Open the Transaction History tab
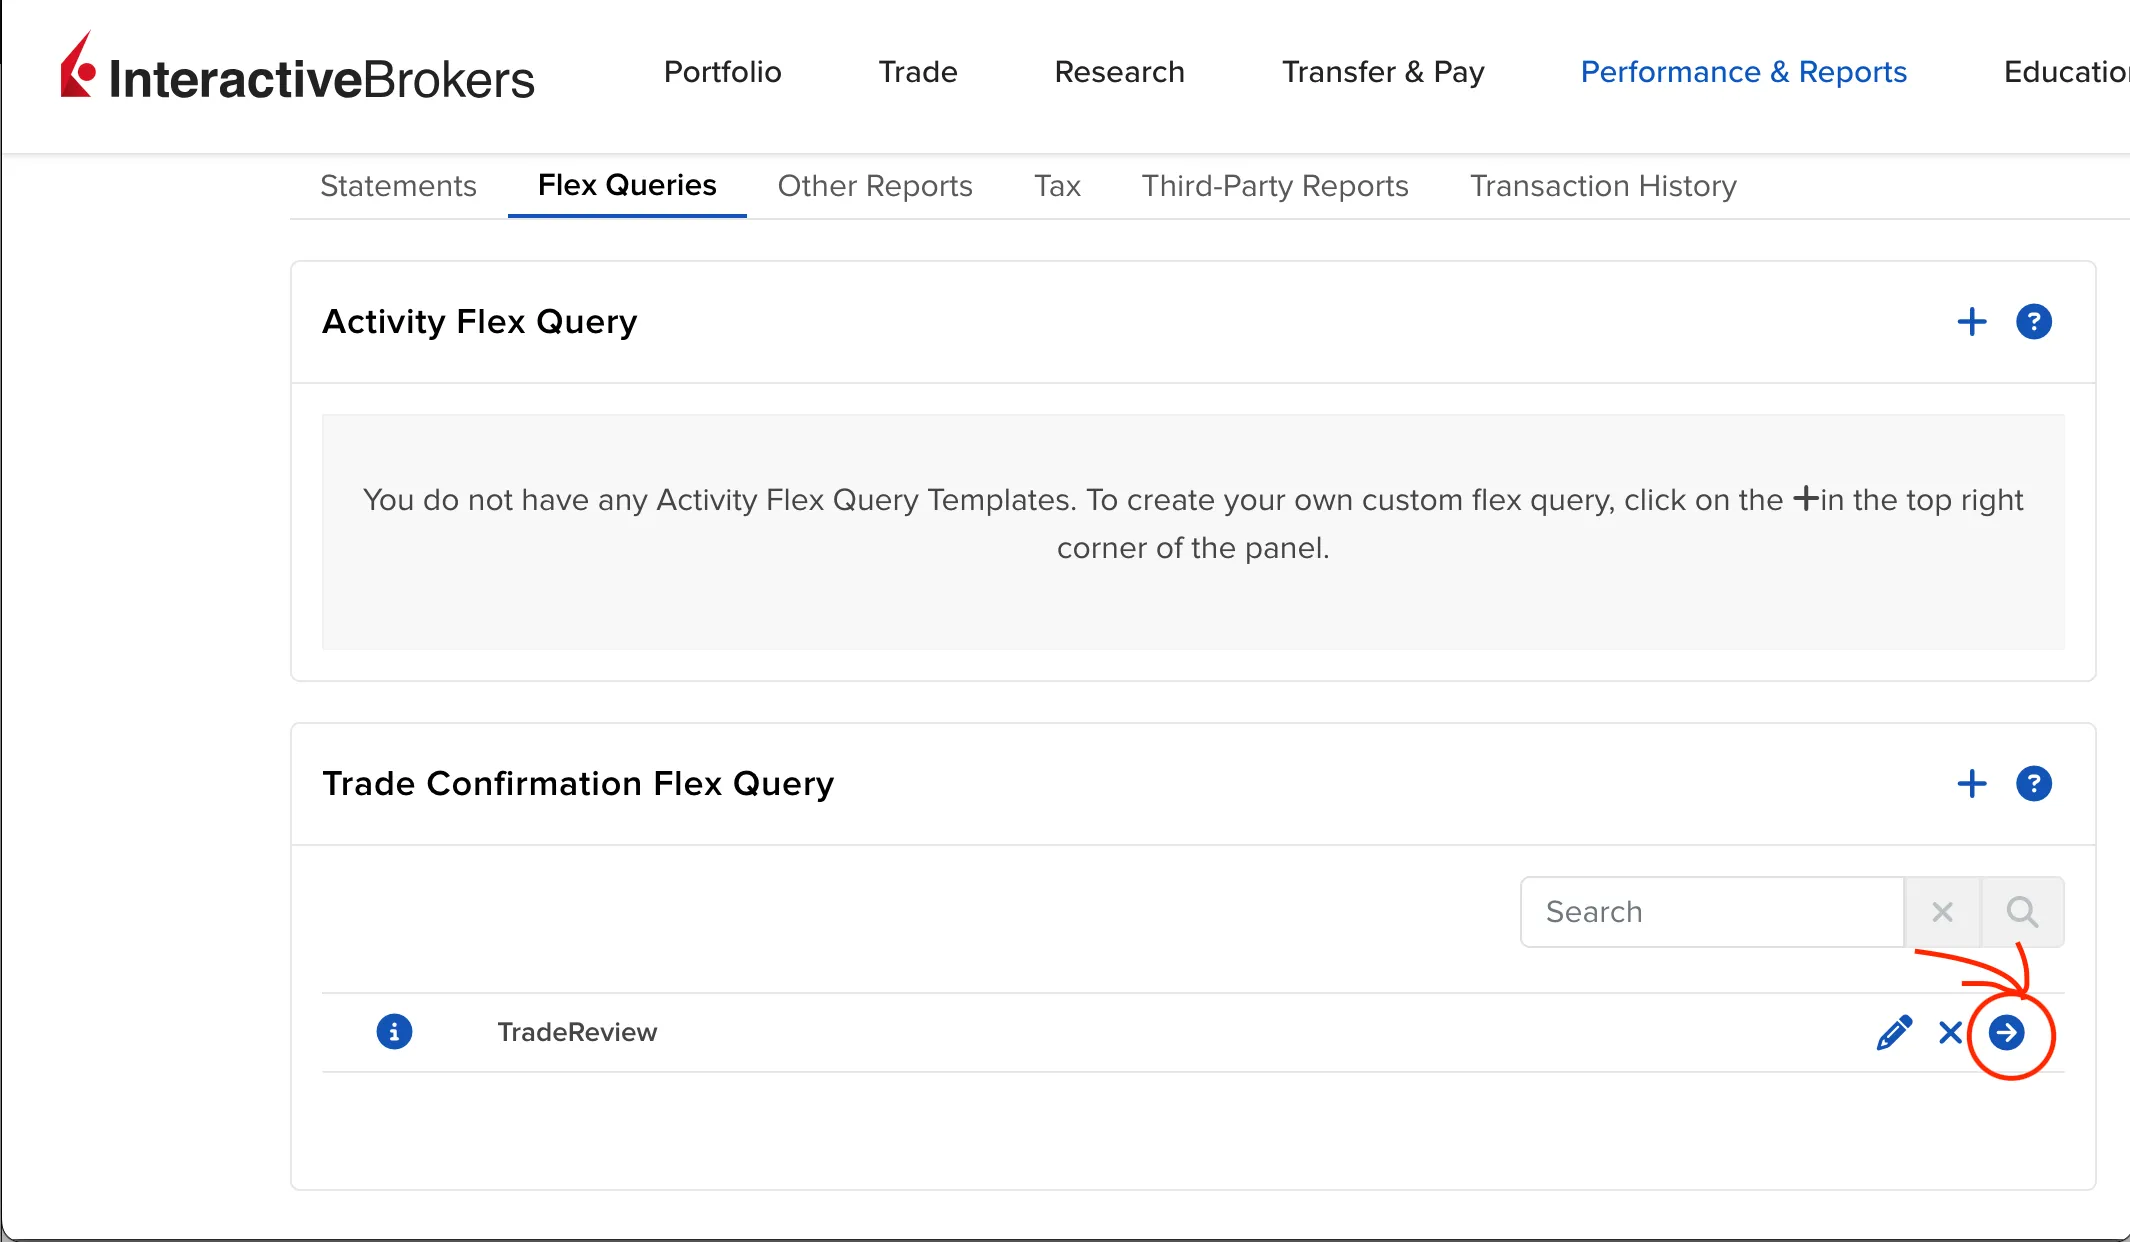This screenshot has height=1242, width=2130. tap(1603, 186)
